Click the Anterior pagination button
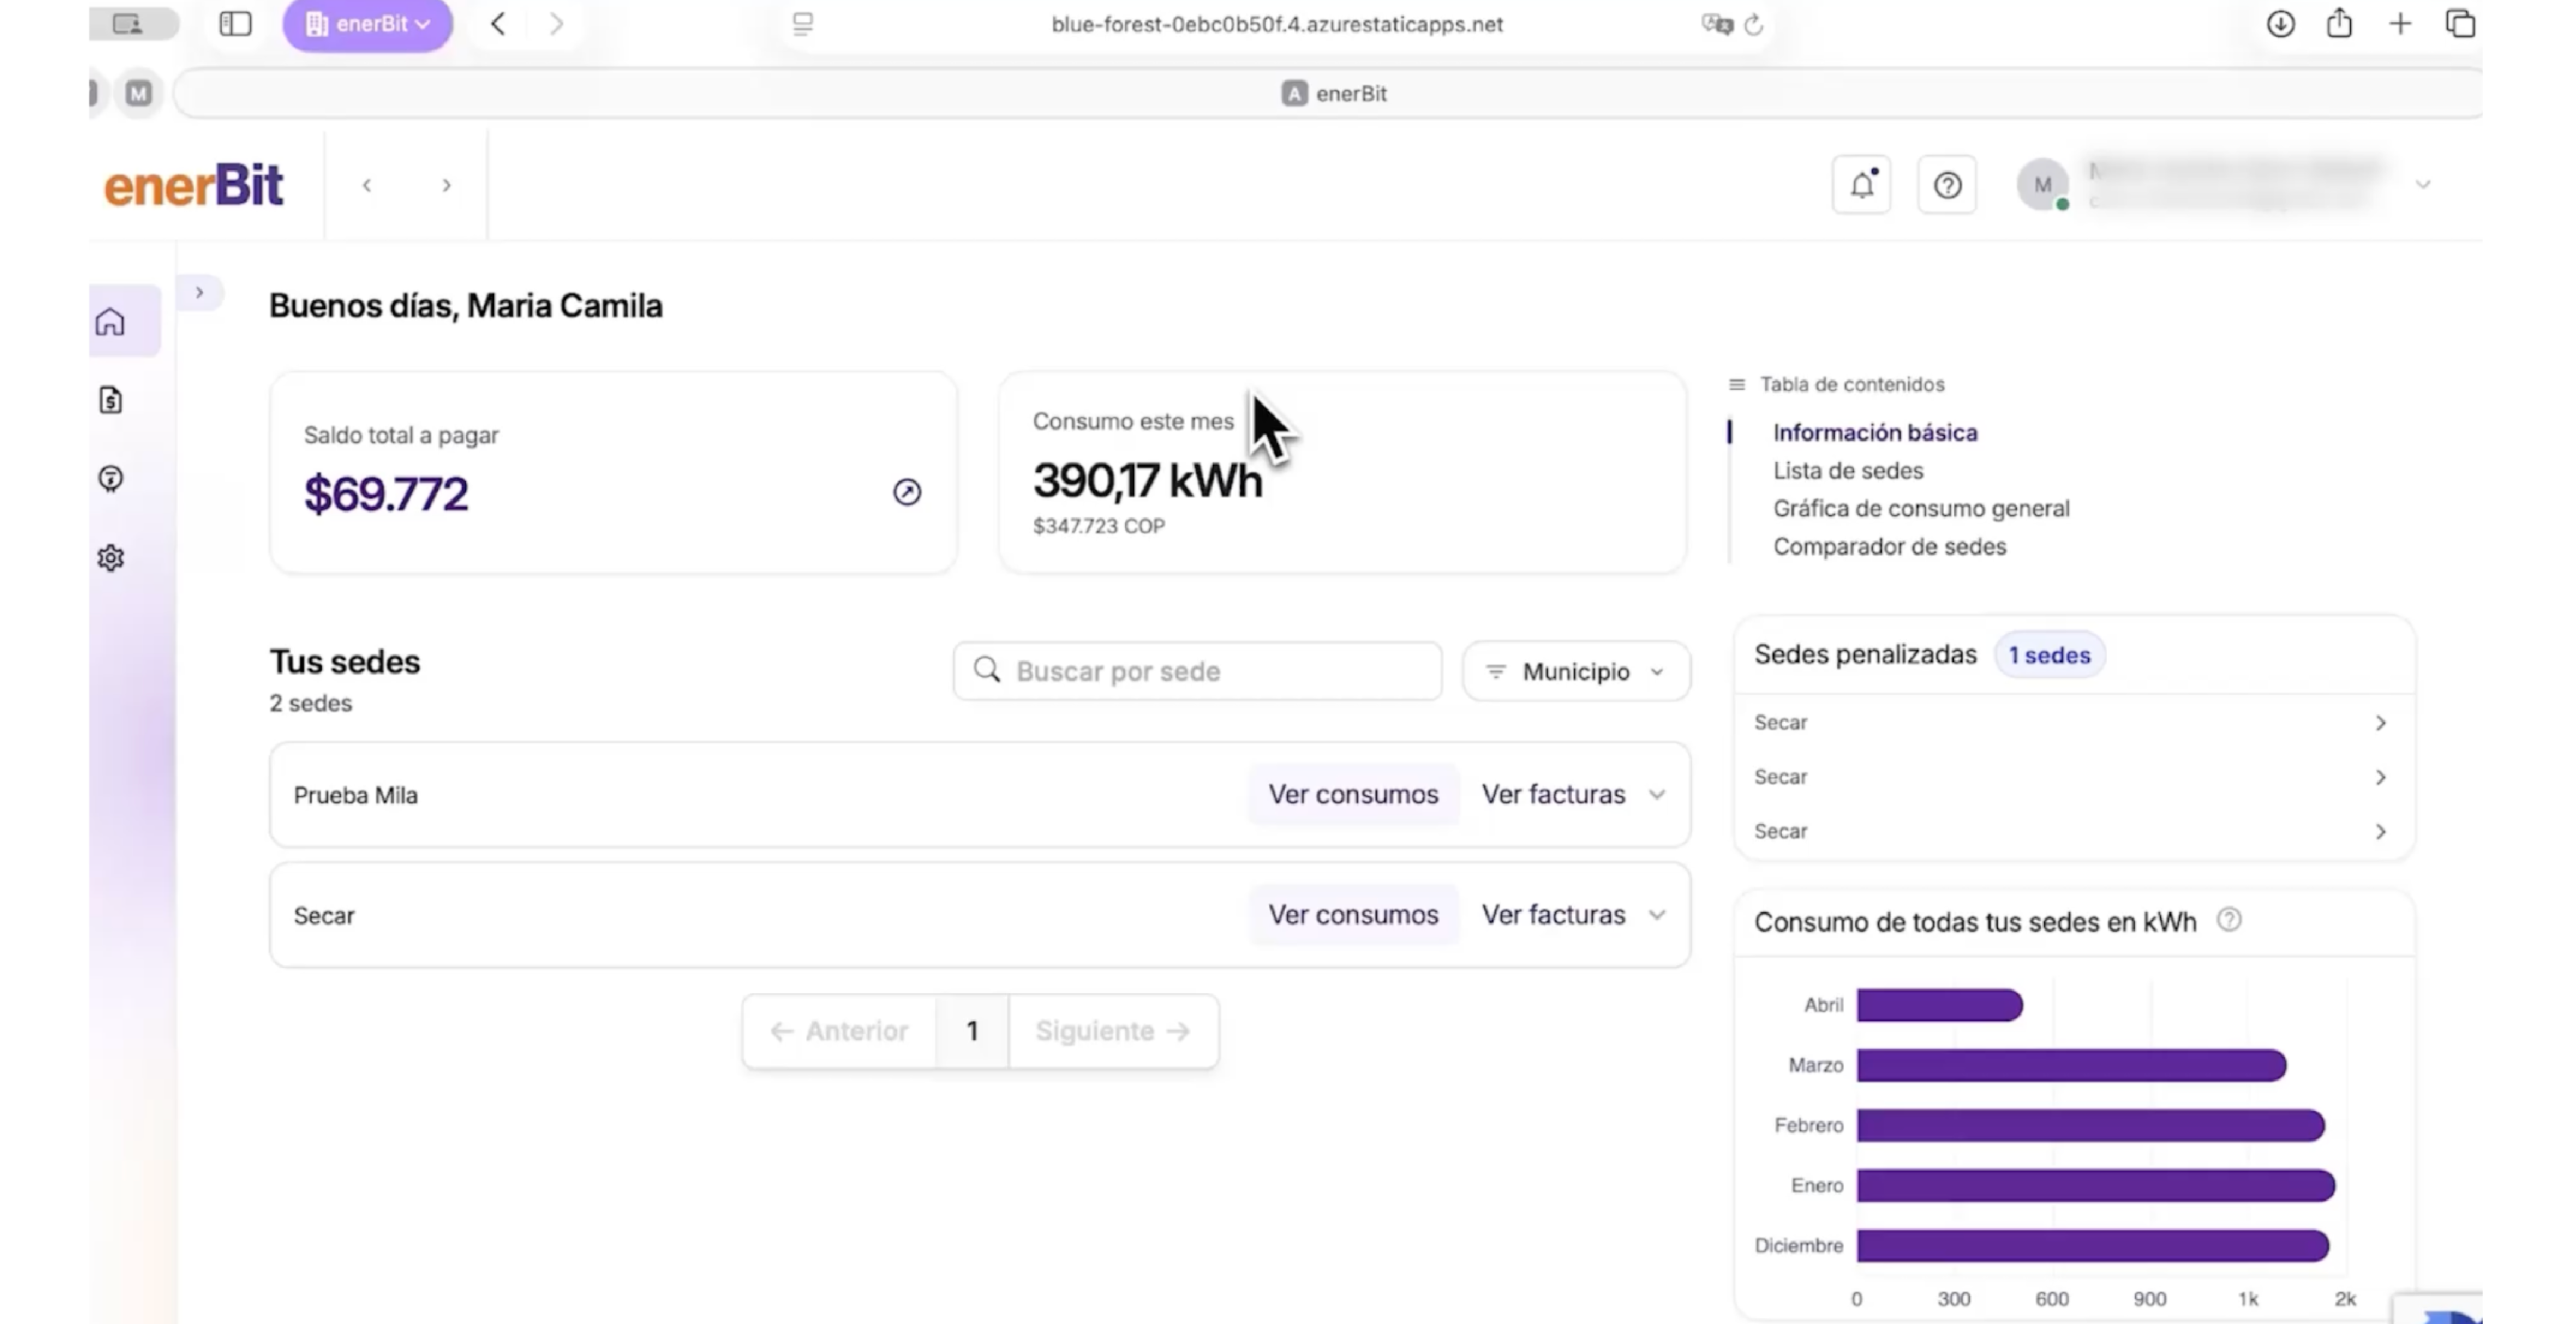The image size is (2560, 1324). coord(839,1031)
